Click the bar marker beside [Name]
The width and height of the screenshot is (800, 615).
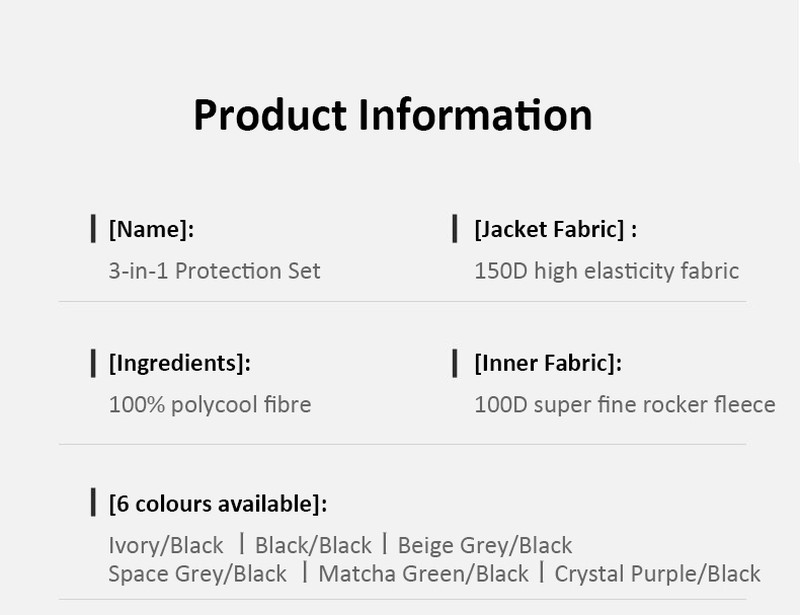pos(93,228)
